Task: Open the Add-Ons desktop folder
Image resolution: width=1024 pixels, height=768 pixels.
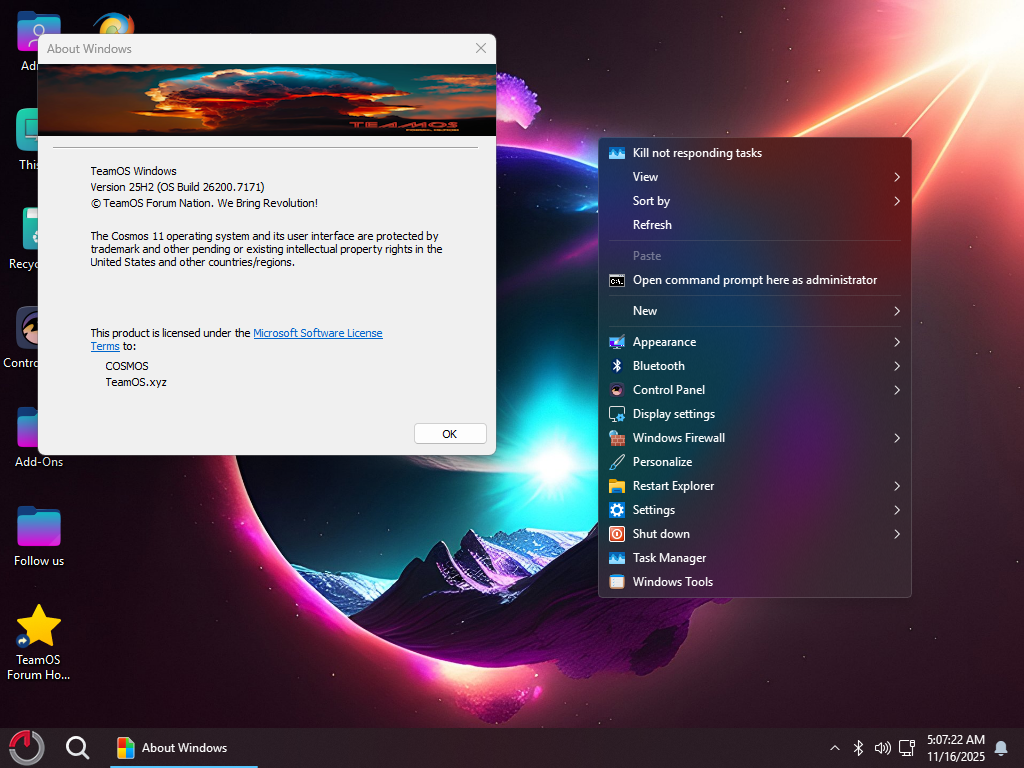Action: [39, 429]
